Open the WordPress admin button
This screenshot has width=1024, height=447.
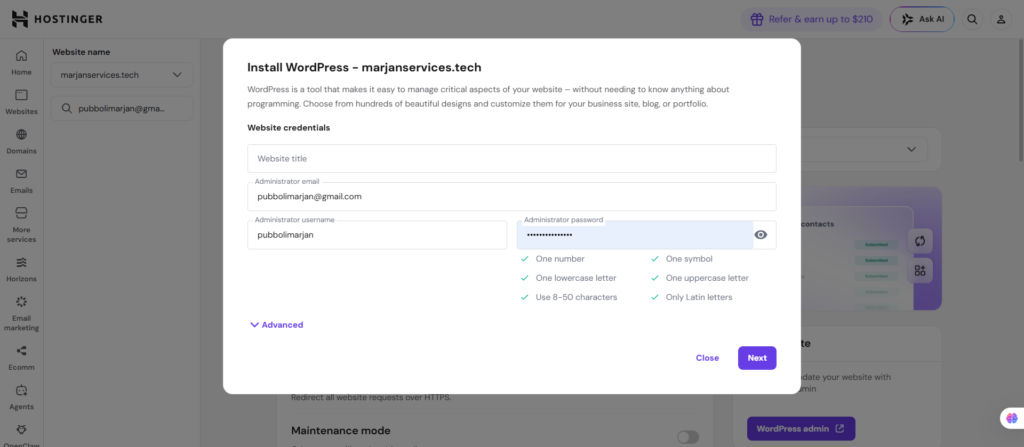coord(801,429)
